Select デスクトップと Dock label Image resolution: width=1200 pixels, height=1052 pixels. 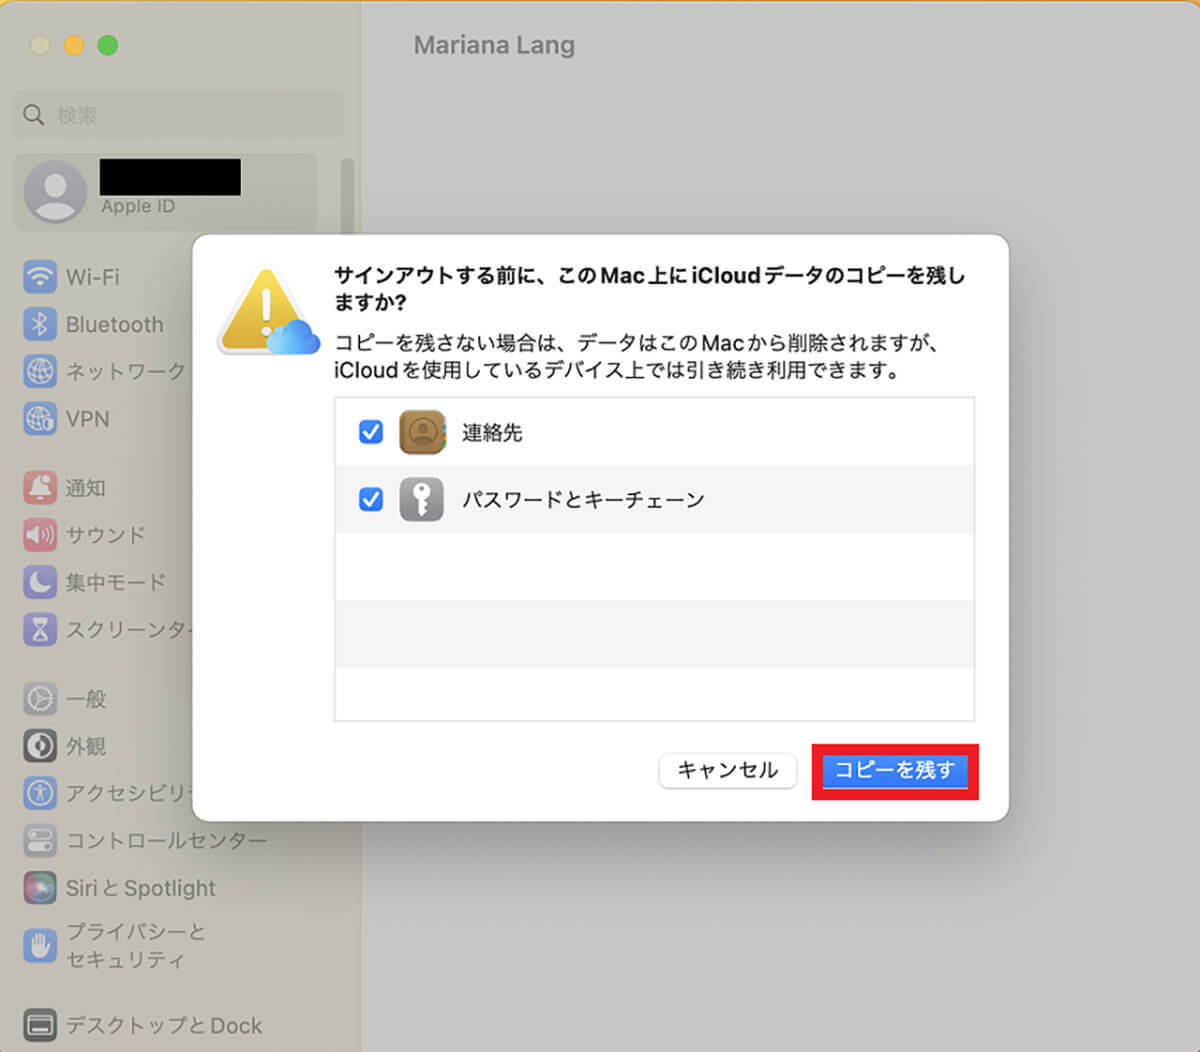164,1026
